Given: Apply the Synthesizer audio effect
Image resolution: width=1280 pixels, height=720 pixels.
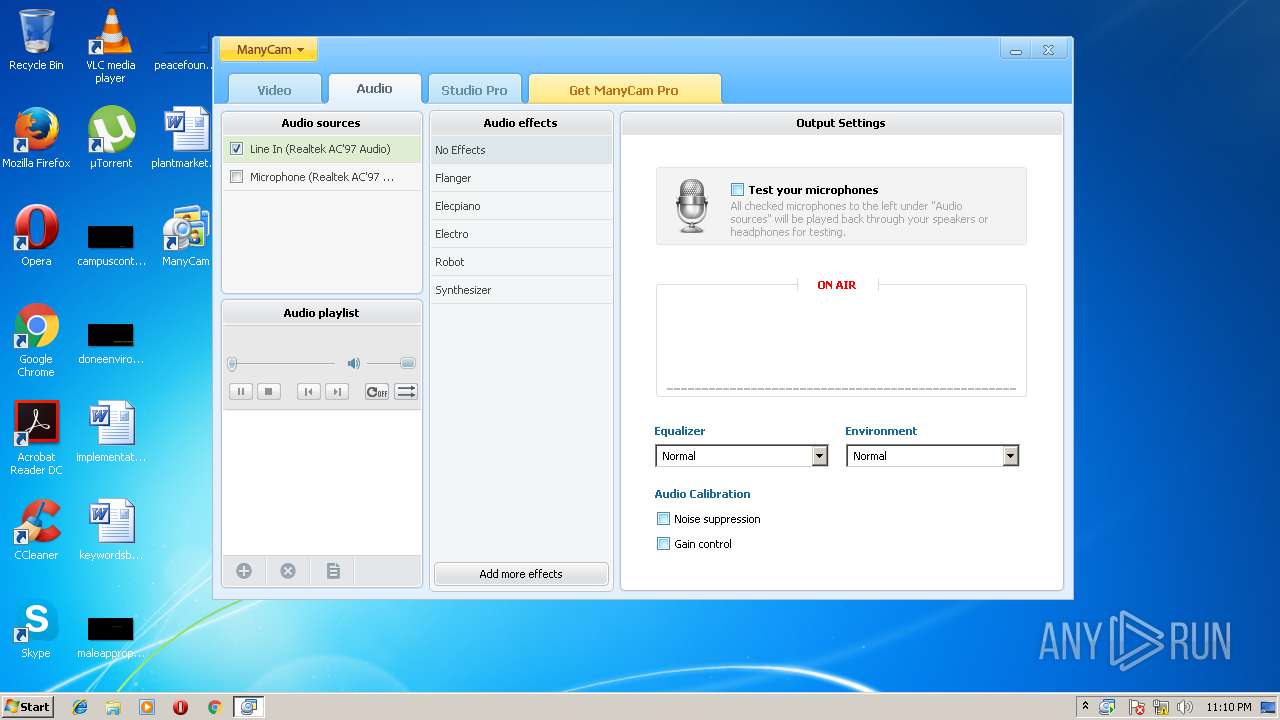Looking at the screenshot, I should click(x=521, y=290).
